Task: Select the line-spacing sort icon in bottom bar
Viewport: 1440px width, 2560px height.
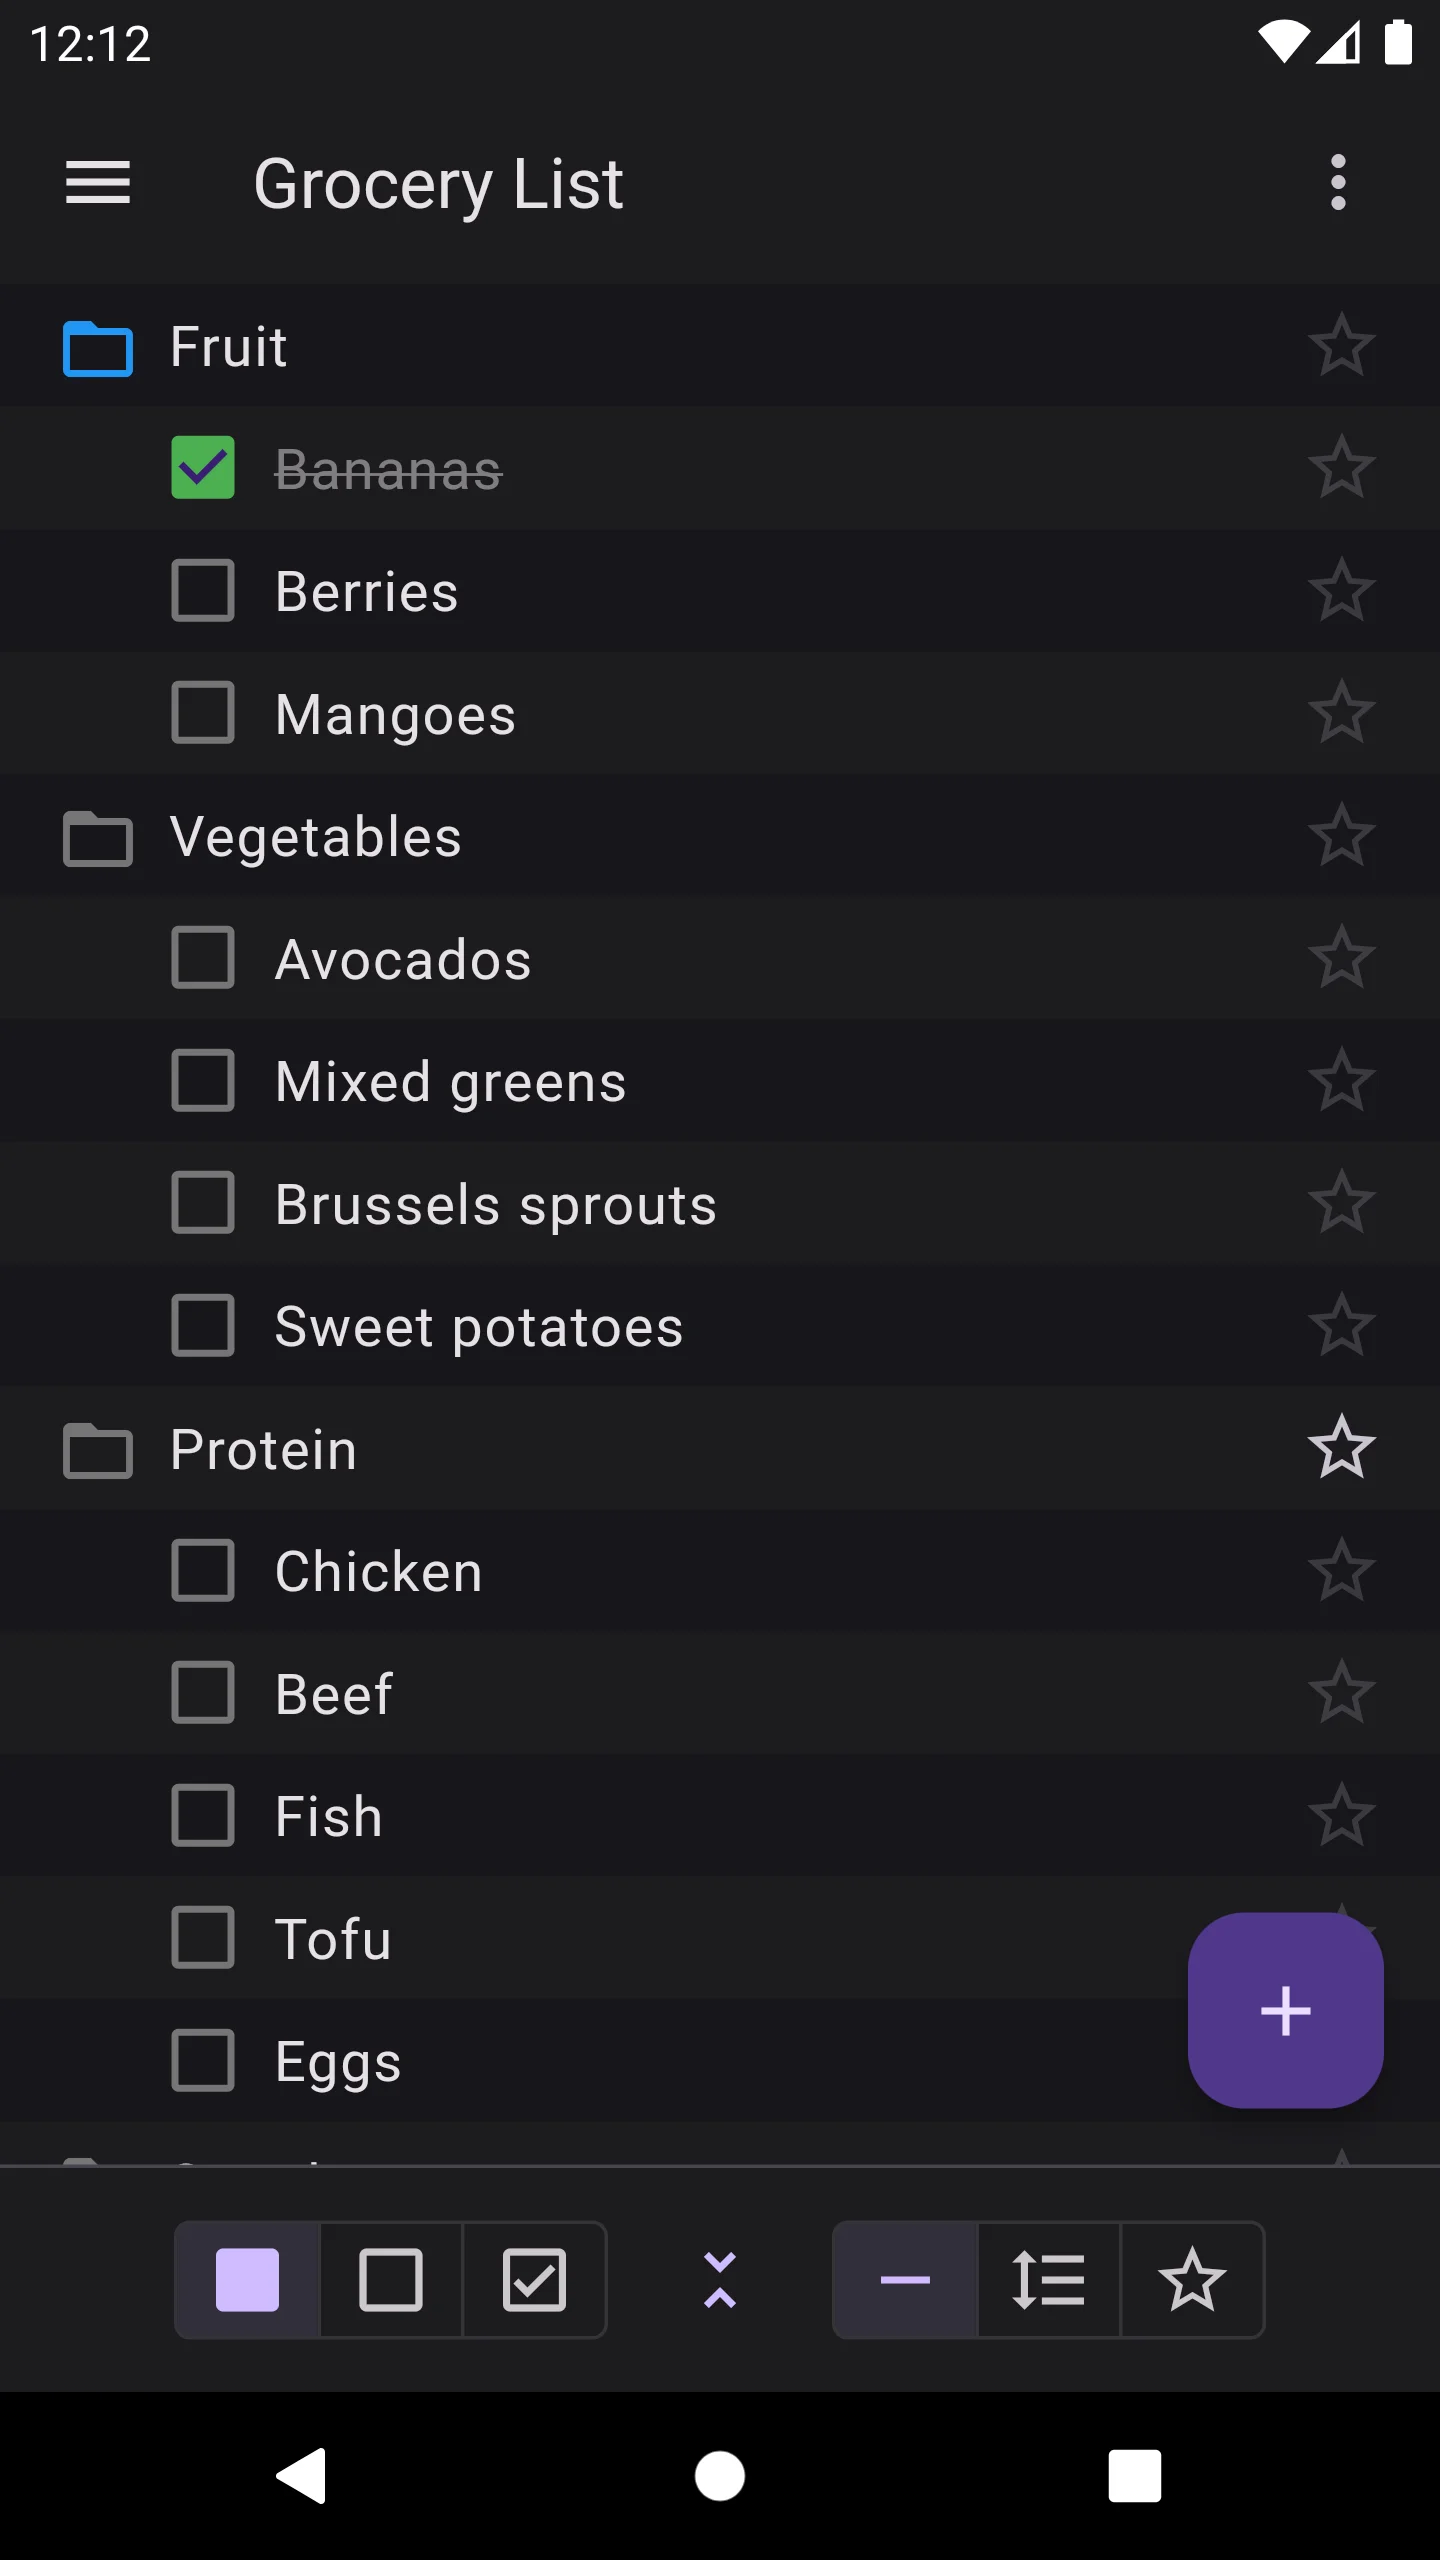Action: (x=1048, y=2280)
